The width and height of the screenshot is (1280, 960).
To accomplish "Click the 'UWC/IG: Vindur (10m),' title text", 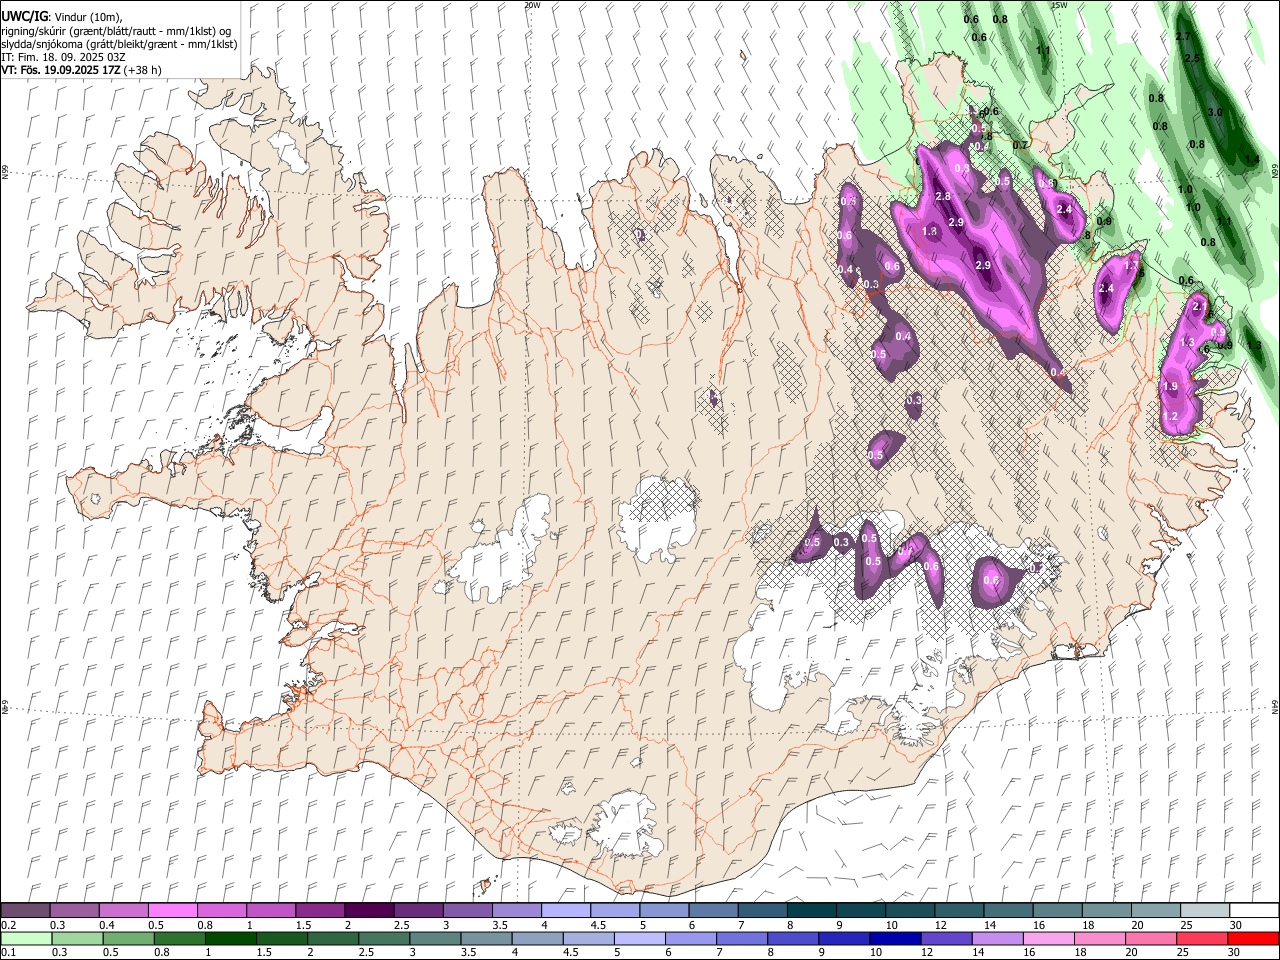I will (x=61, y=16).
